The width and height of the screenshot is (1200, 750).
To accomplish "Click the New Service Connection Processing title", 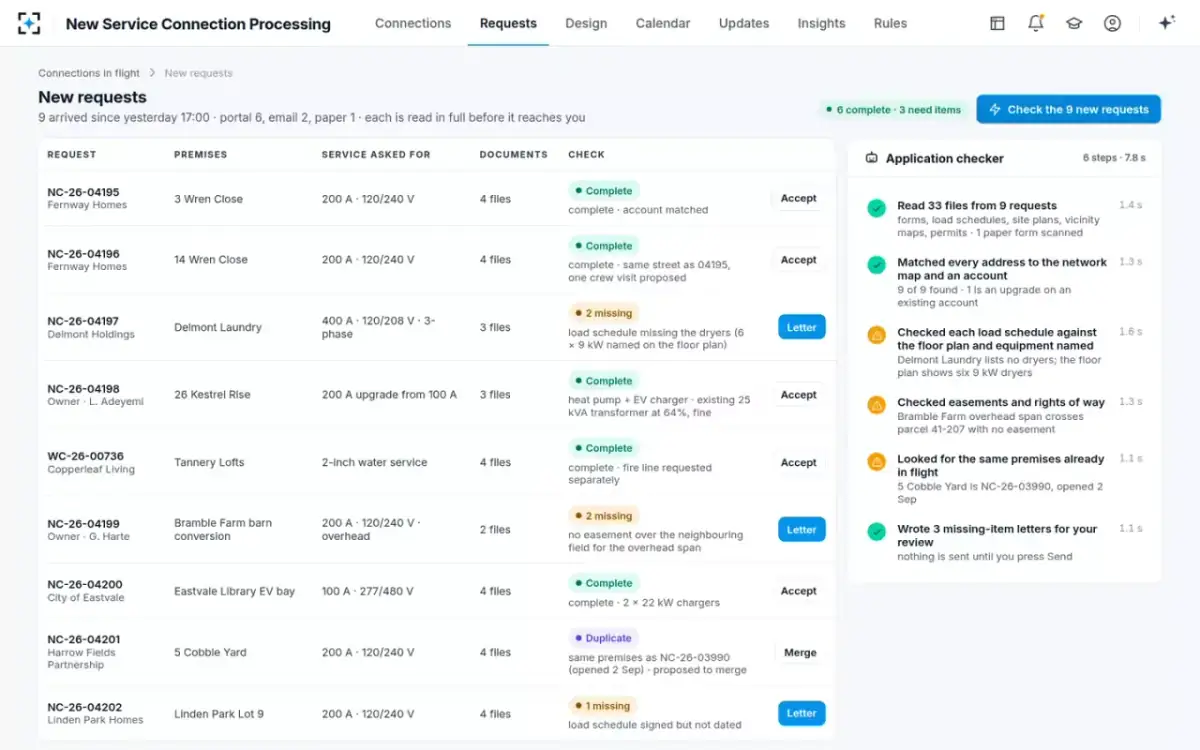I will (198, 23).
